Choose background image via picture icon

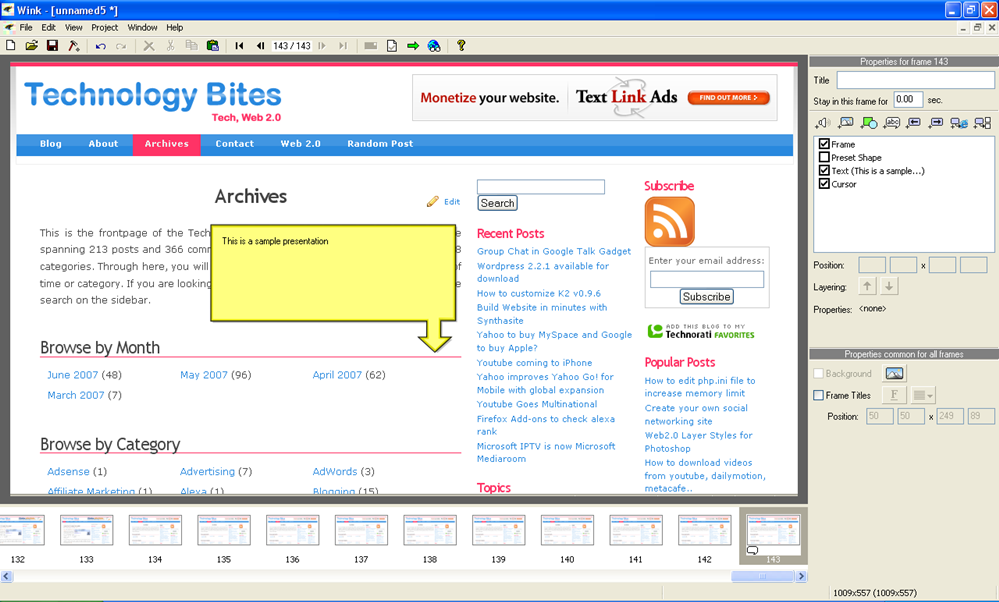pos(894,373)
